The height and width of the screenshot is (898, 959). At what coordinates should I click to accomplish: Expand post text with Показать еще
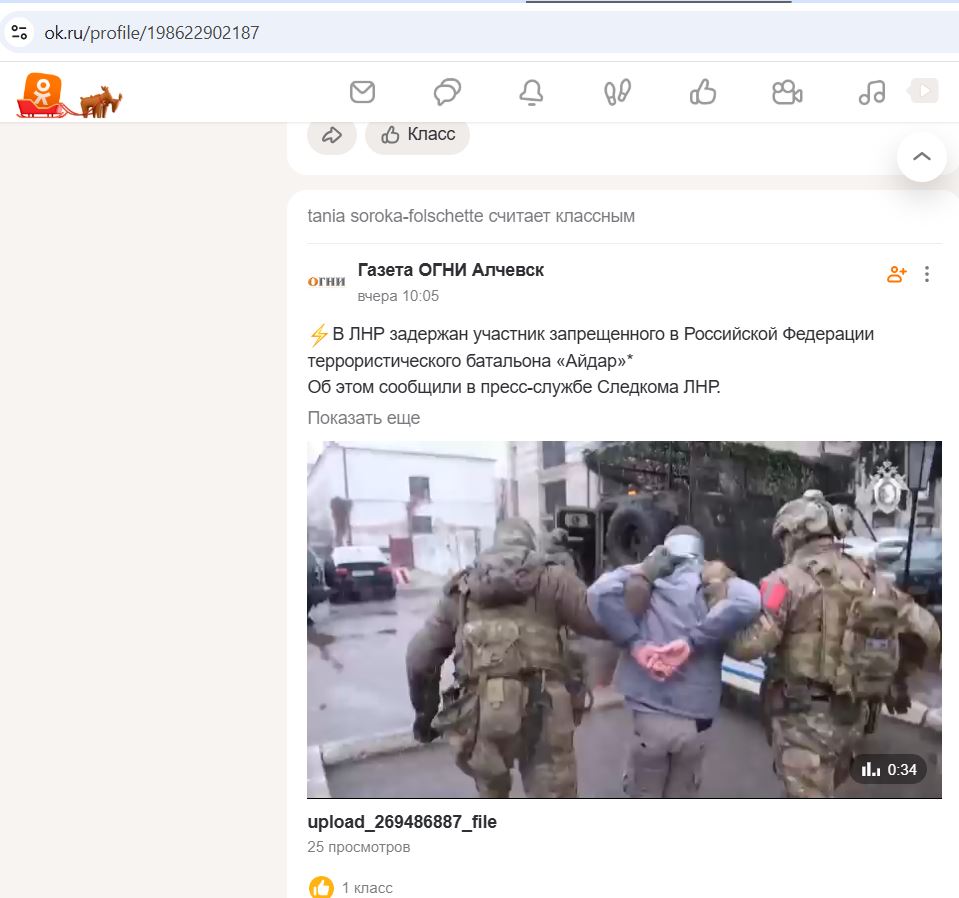pos(363,418)
